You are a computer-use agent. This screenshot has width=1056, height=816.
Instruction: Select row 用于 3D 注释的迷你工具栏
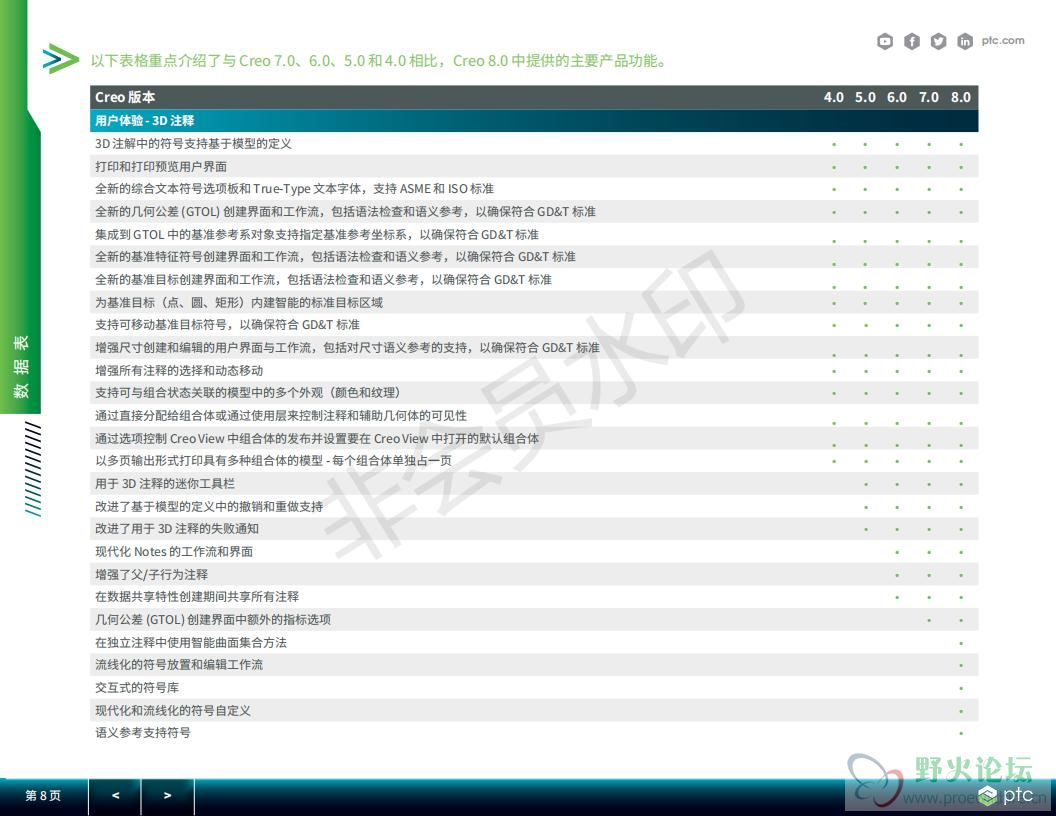pos(534,483)
